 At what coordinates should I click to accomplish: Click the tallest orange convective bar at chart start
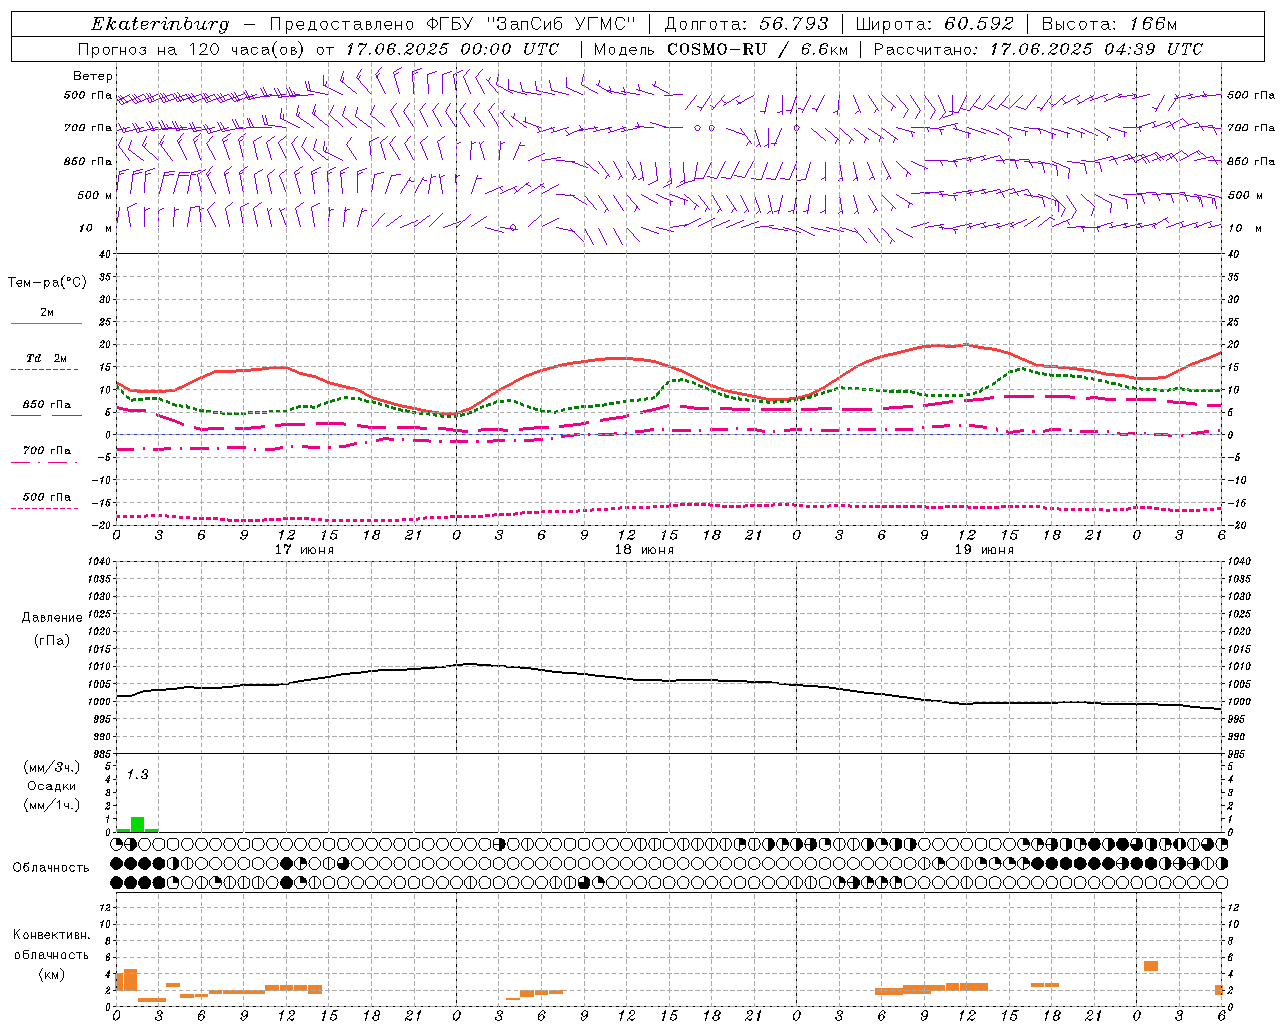pyautogui.click(x=130, y=980)
